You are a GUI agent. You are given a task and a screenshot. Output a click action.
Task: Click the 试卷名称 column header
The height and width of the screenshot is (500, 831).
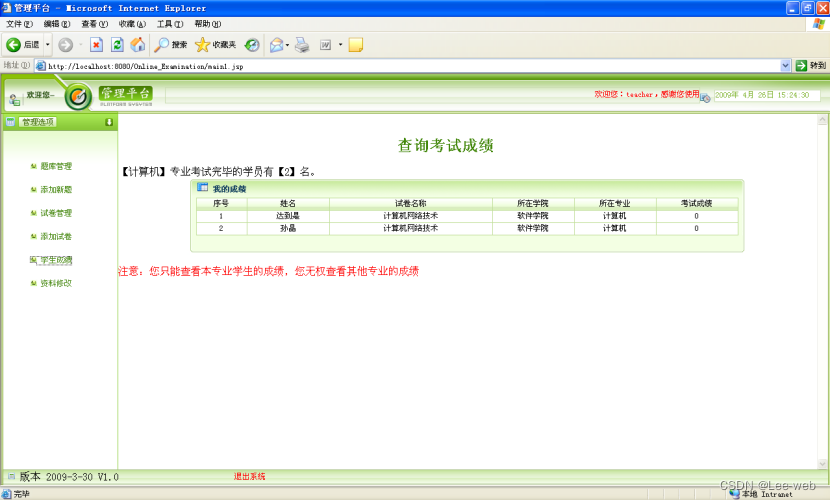(x=411, y=203)
